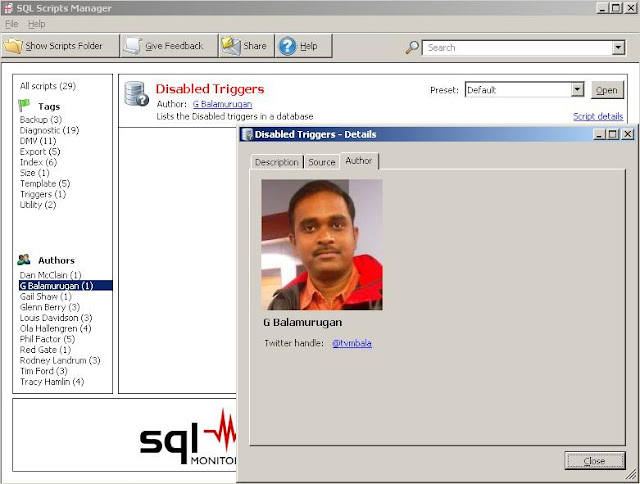Select author Tracy Hamlin (4)

click(x=52, y=381)
